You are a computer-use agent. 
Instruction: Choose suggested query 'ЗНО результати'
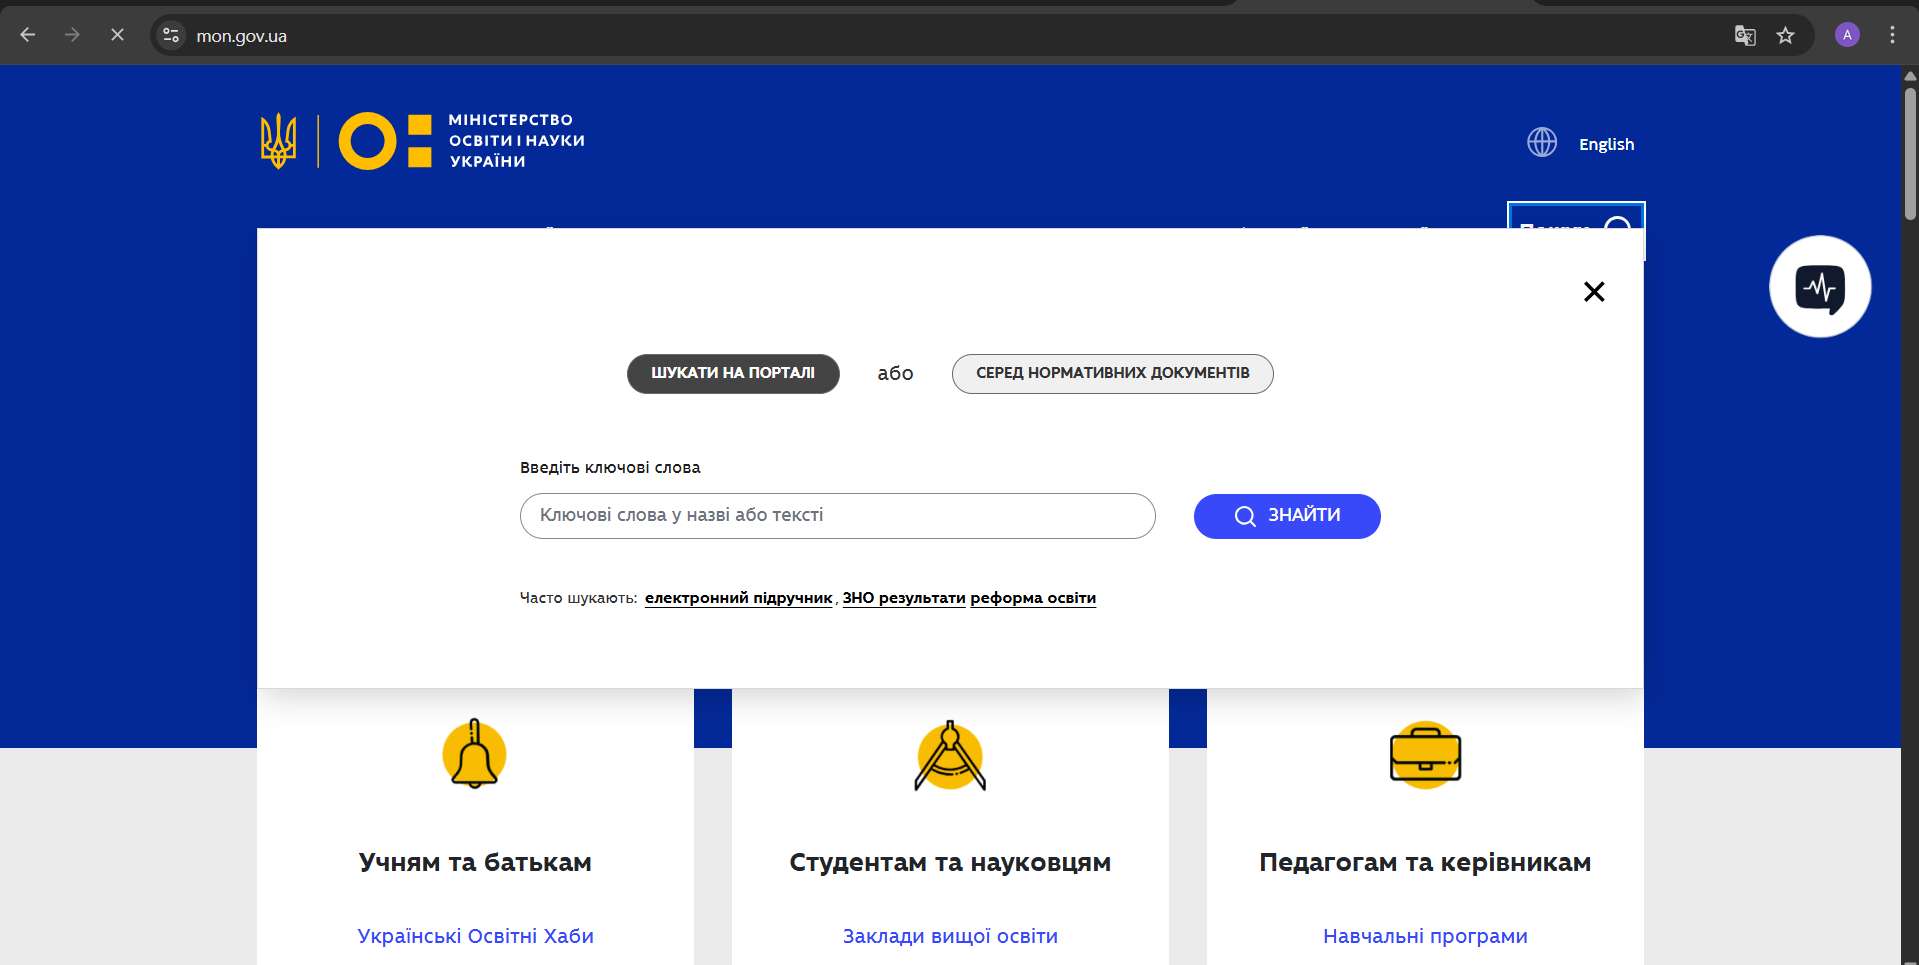904,598
